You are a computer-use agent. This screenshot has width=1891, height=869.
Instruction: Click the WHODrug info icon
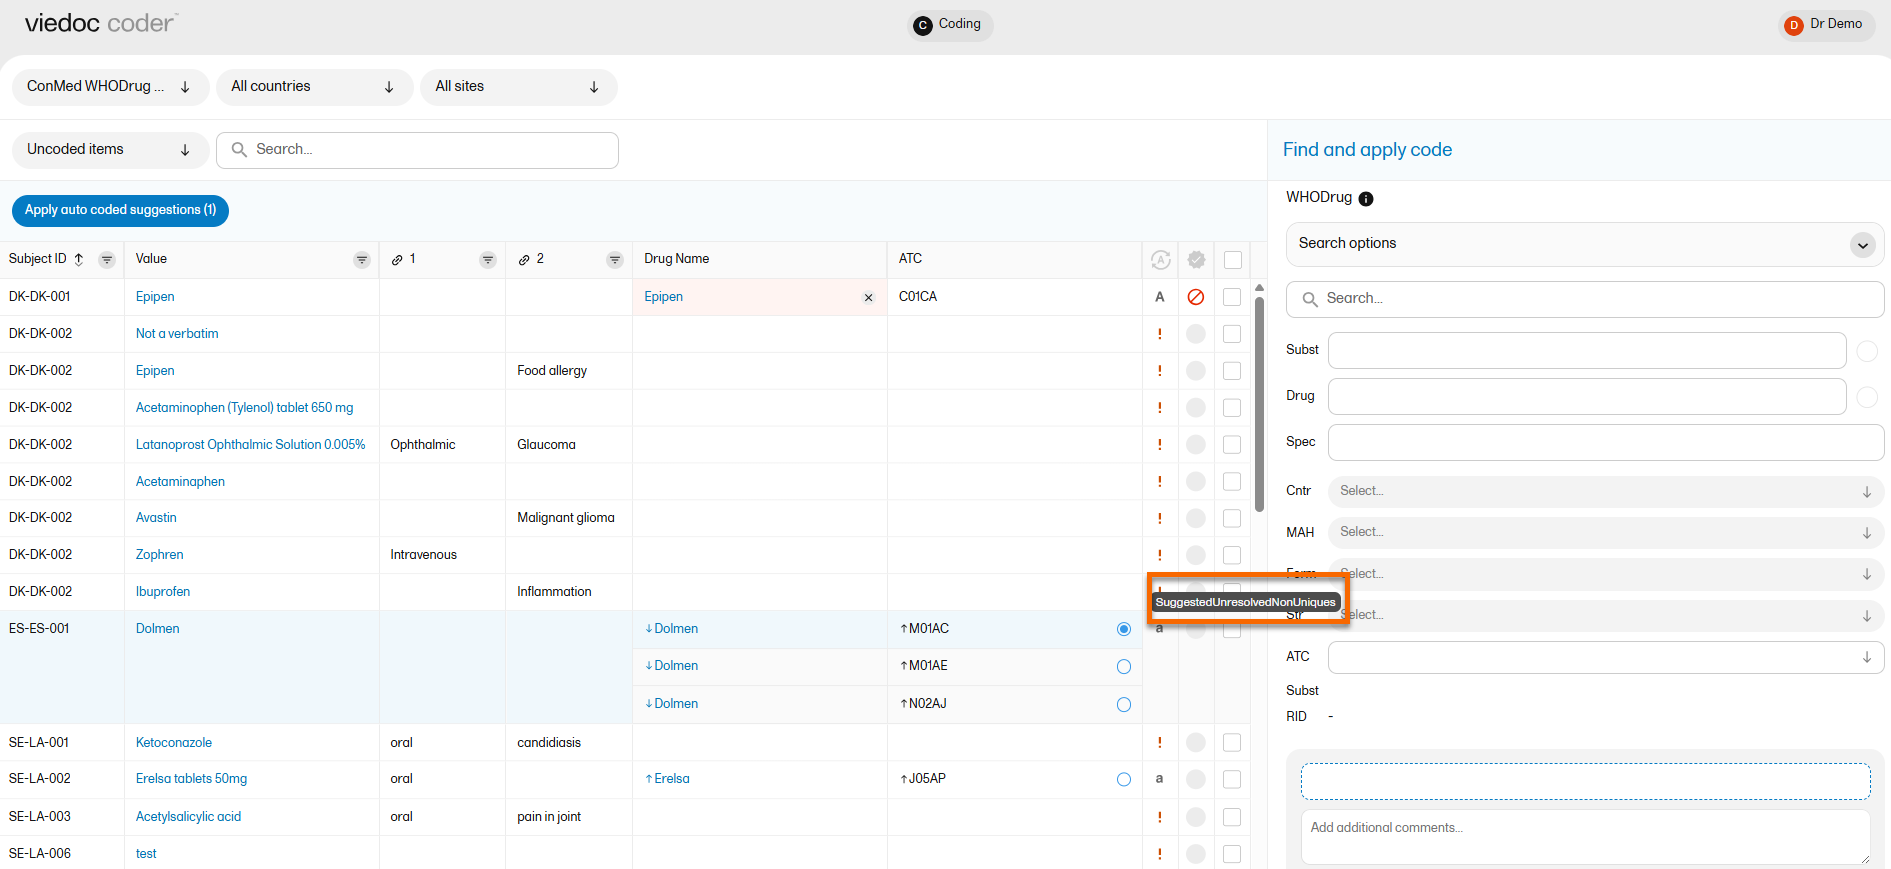coord(1366,199)
